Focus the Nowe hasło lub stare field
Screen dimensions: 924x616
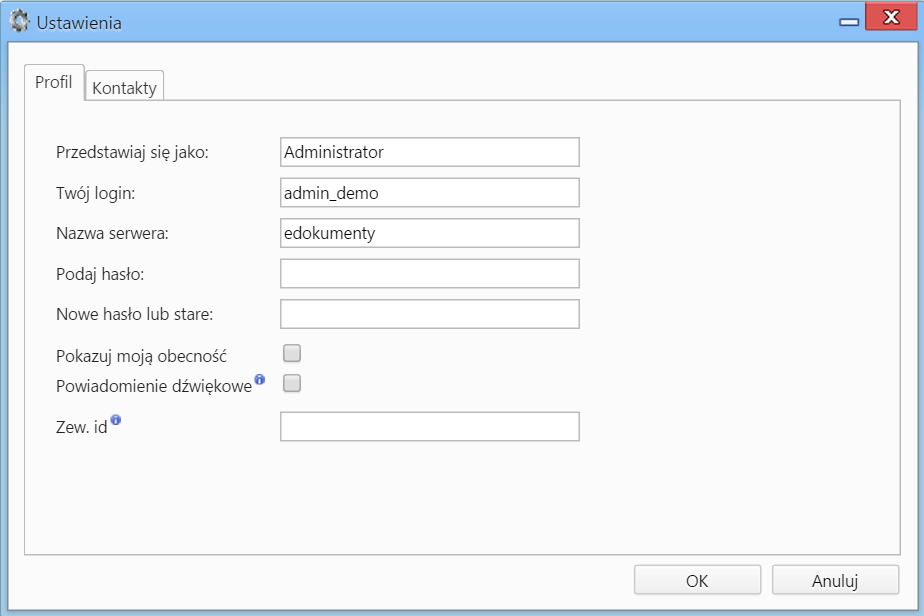430,314
